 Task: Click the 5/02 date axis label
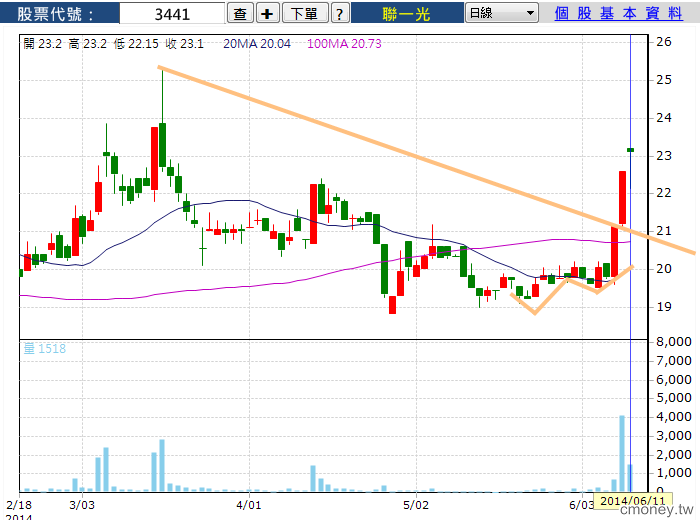pos(415,505)
